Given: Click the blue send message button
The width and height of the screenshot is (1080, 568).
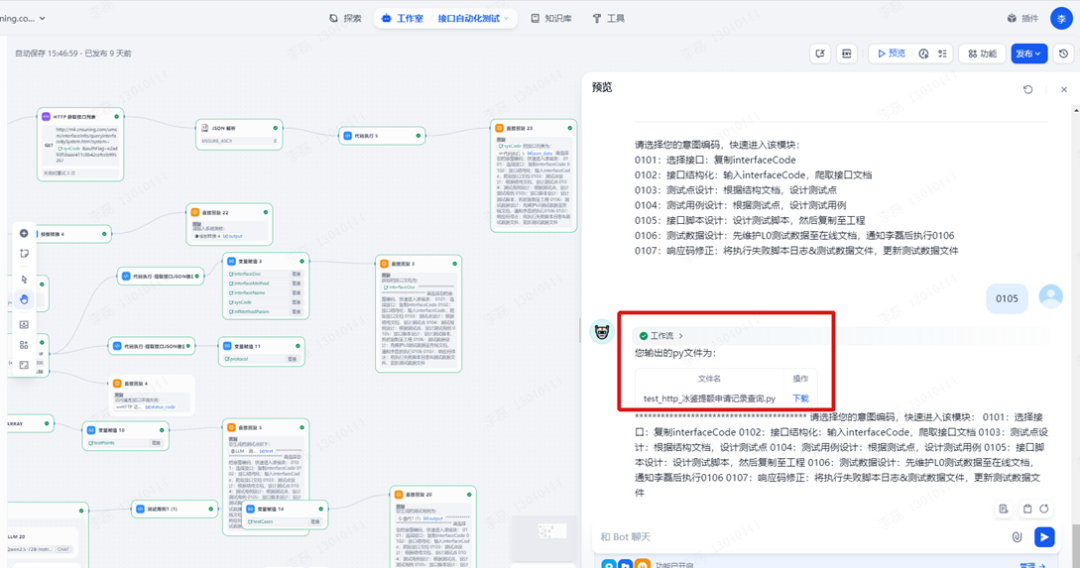Looking at the screenshot, I should 1044,537.
